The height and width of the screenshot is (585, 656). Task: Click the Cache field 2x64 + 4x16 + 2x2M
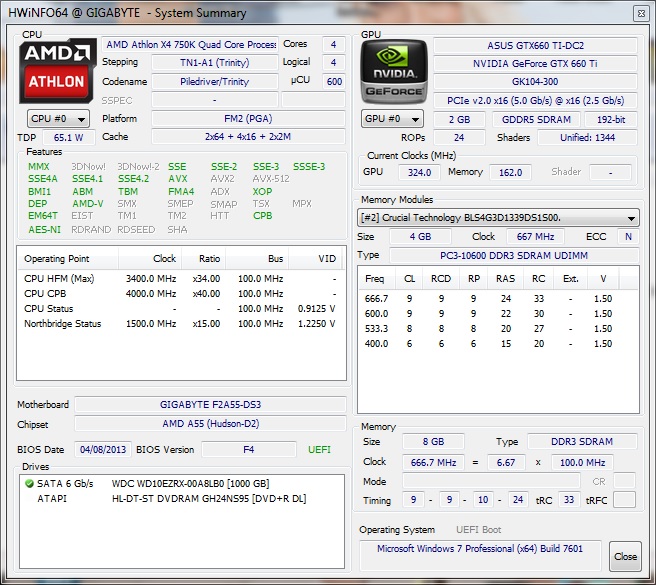pos(248,137)
